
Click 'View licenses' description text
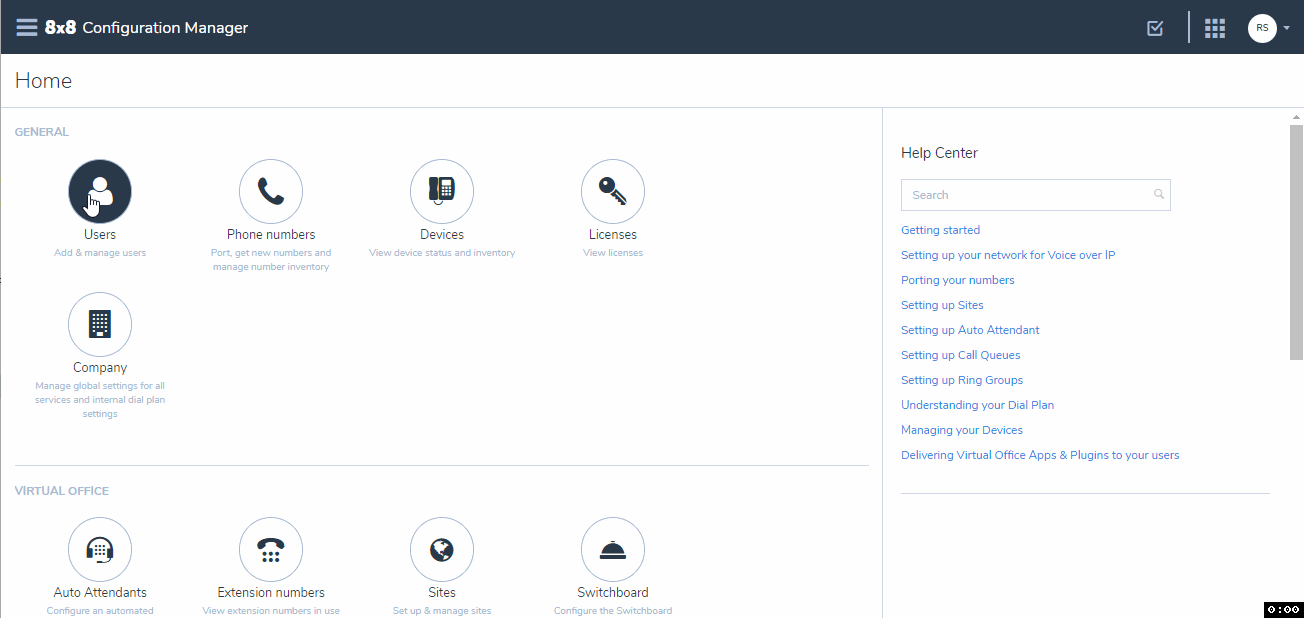click(613, 253)
